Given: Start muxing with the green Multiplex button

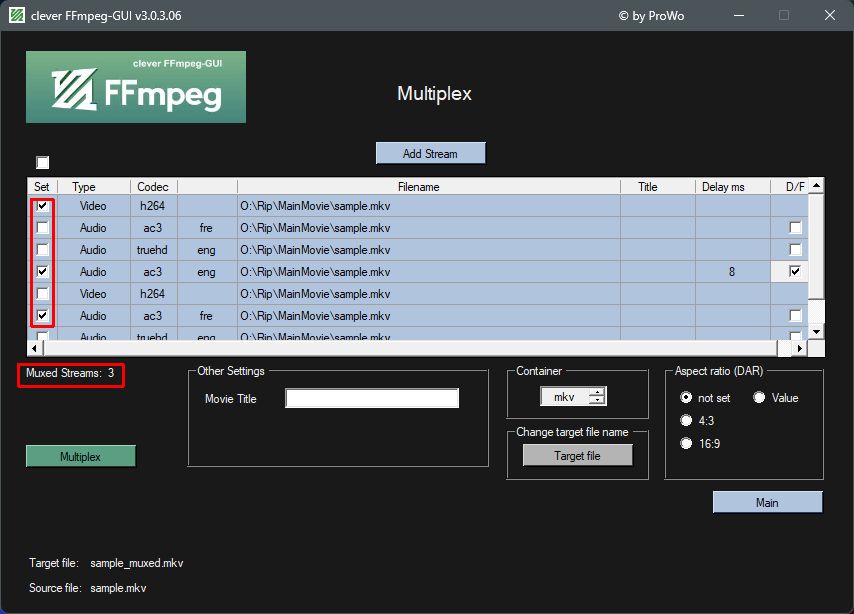Looking at the screenshot, I should coord(81,456).
